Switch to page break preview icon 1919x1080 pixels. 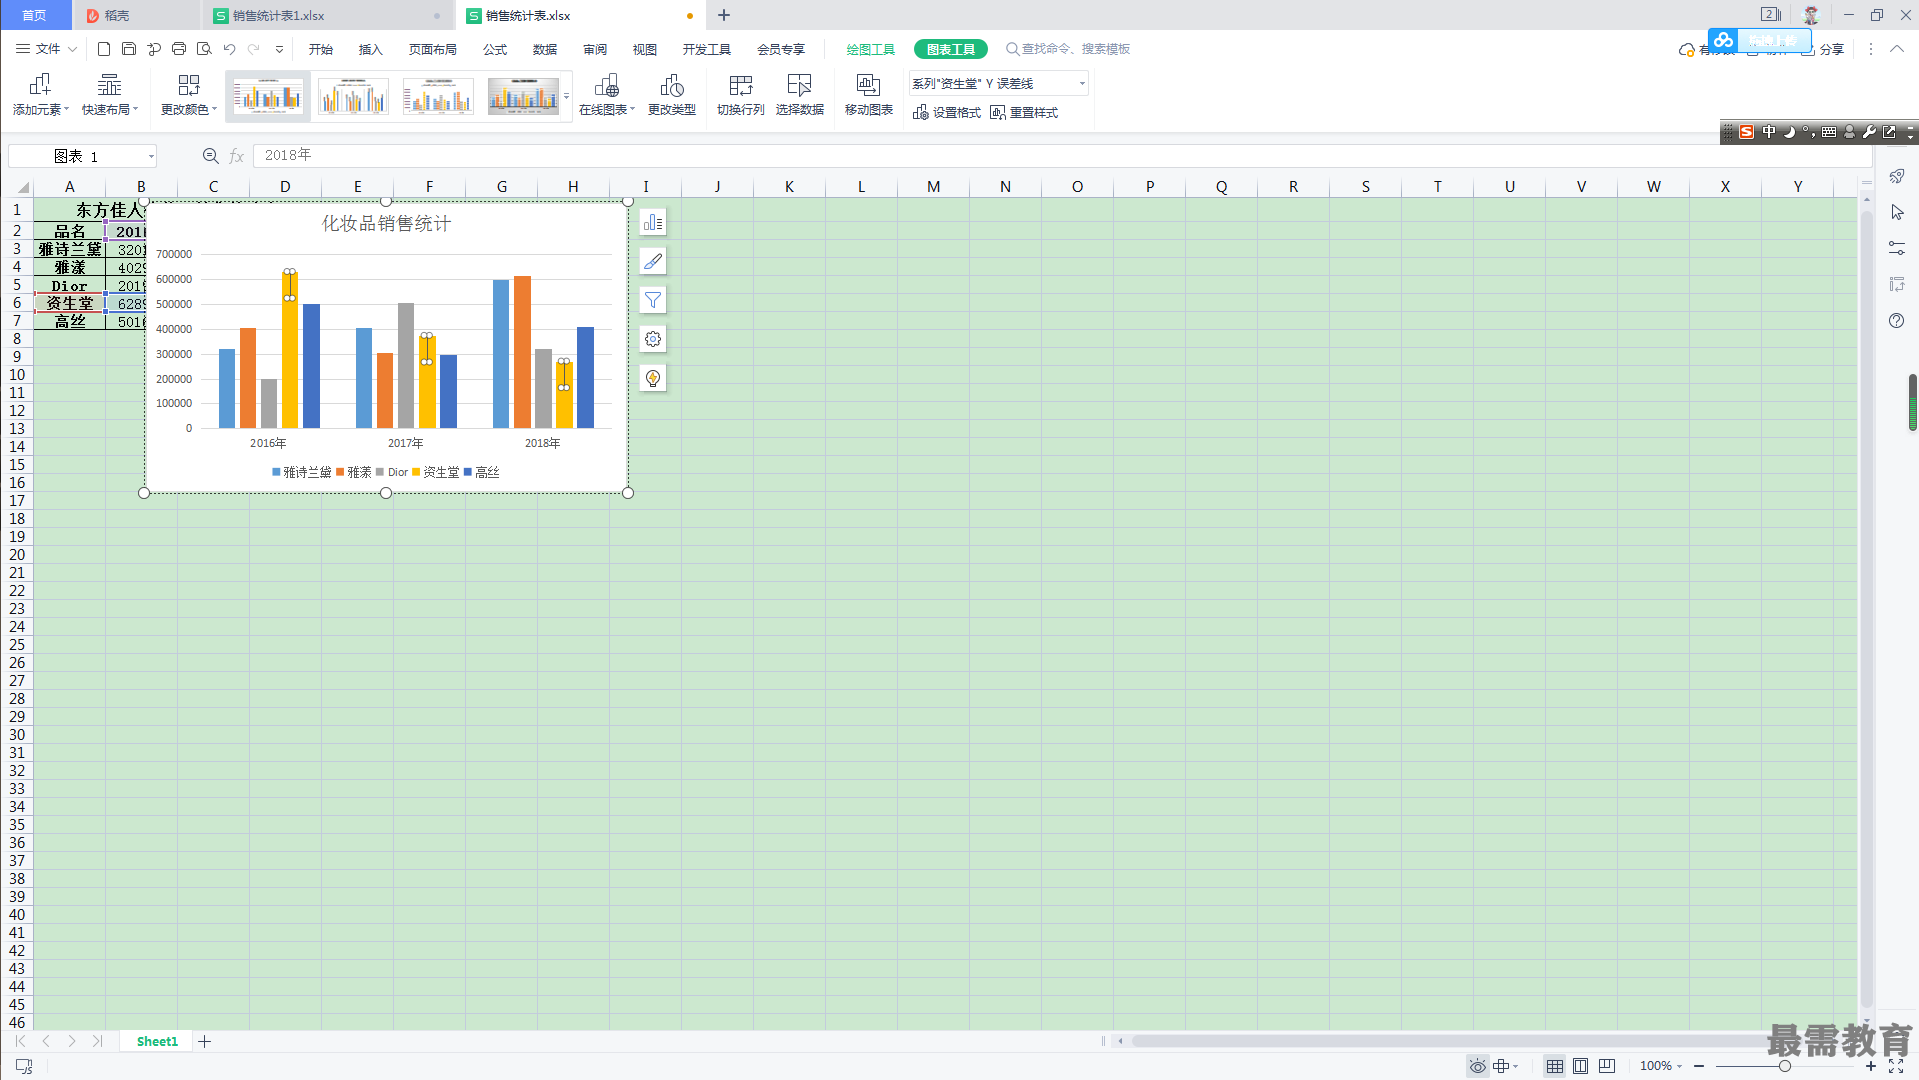(x=1607, y=1066)
